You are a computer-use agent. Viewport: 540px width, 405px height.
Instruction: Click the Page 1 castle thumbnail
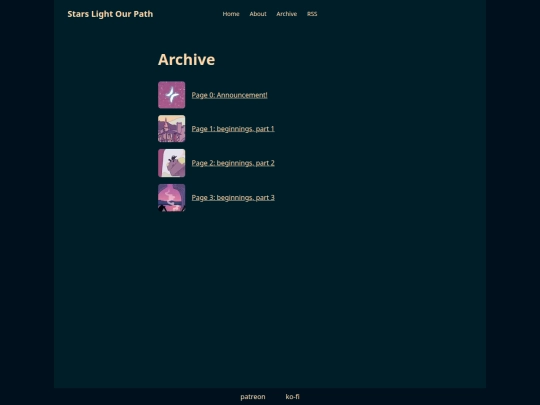[172, 128]
